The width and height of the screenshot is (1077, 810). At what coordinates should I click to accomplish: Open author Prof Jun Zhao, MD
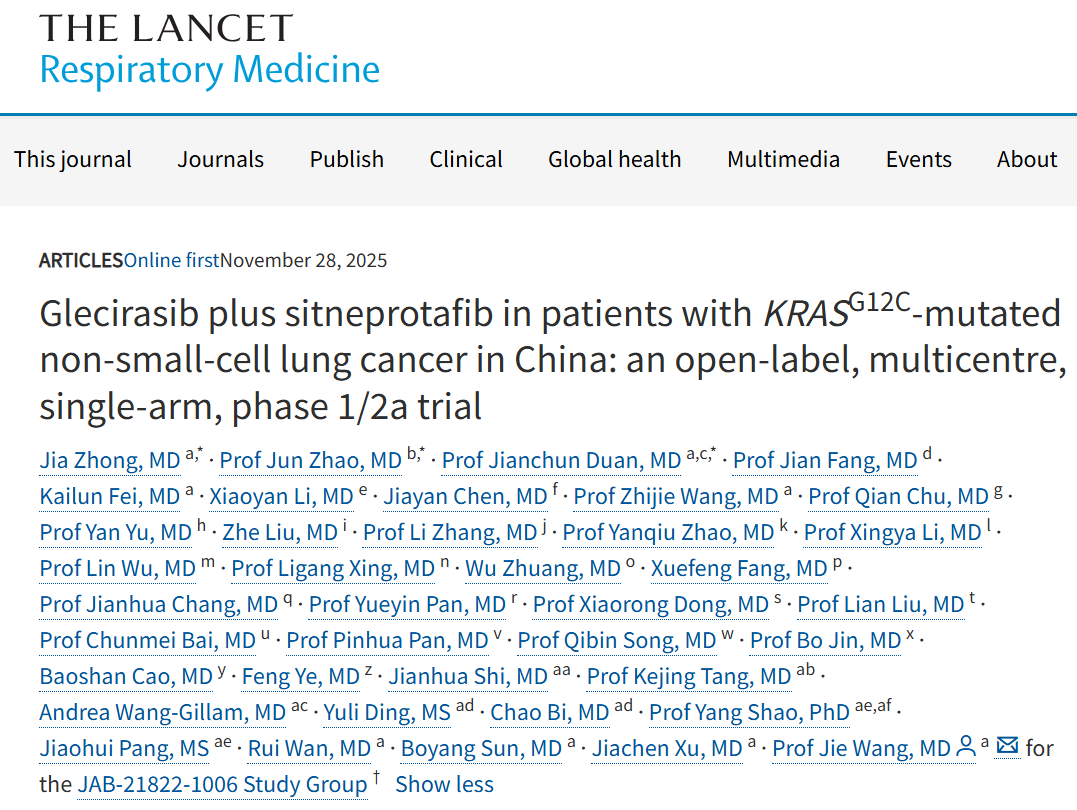tap(310, 460)
